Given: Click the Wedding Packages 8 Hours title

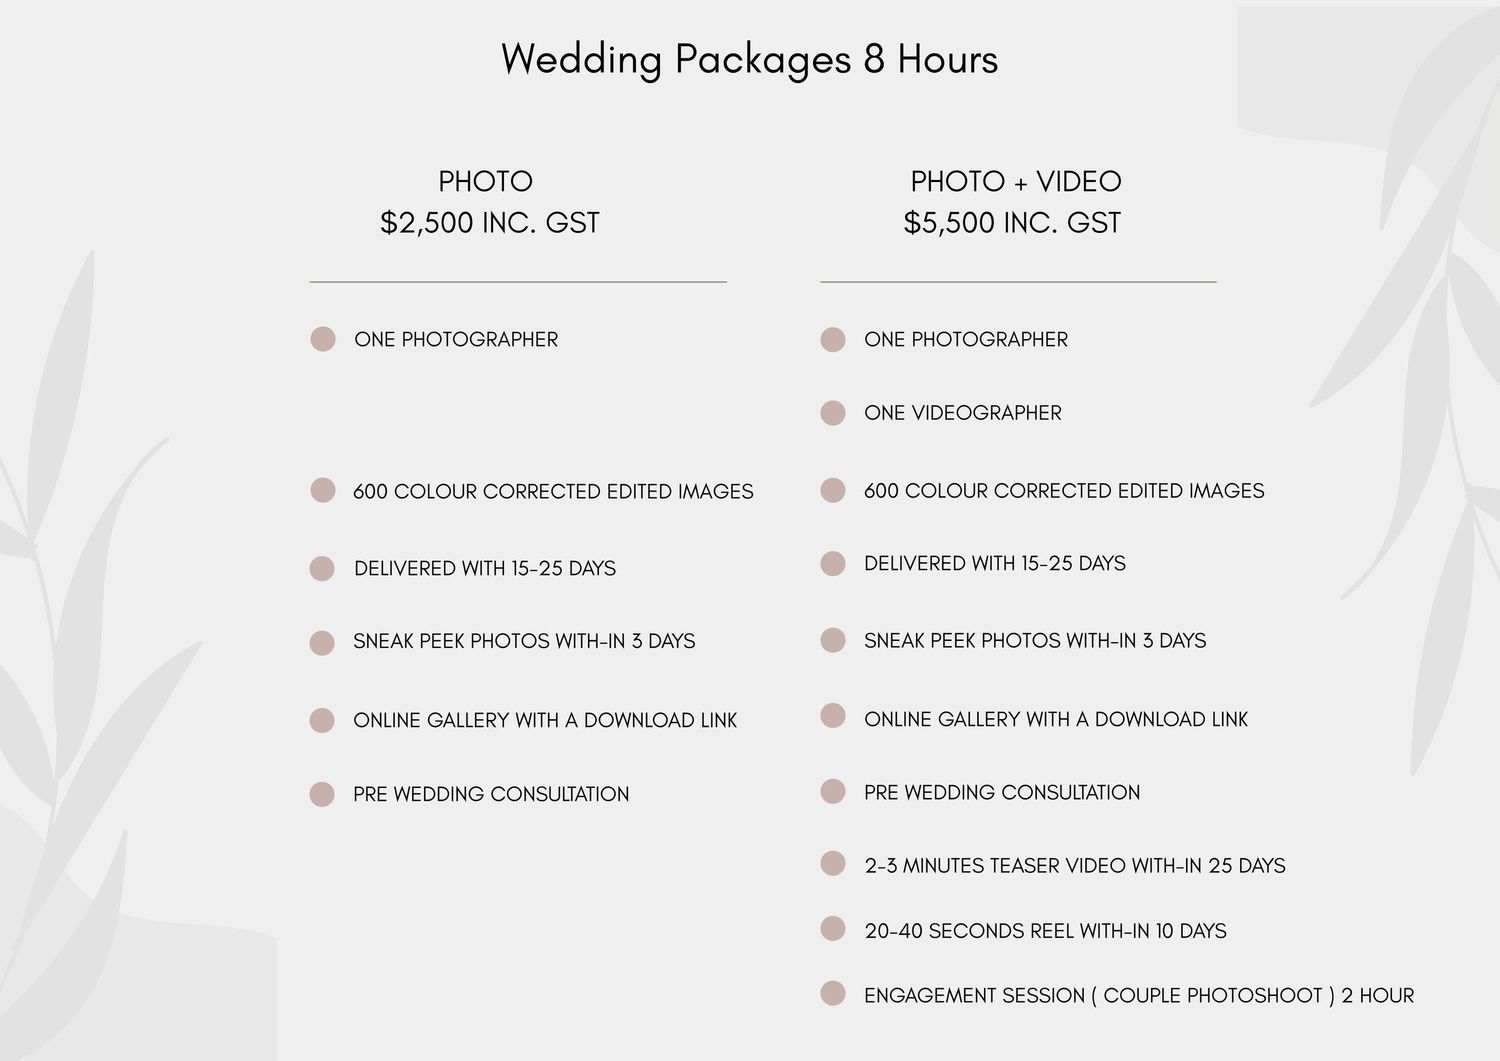Looking at the screenshot, I should [x=749, y=60].
